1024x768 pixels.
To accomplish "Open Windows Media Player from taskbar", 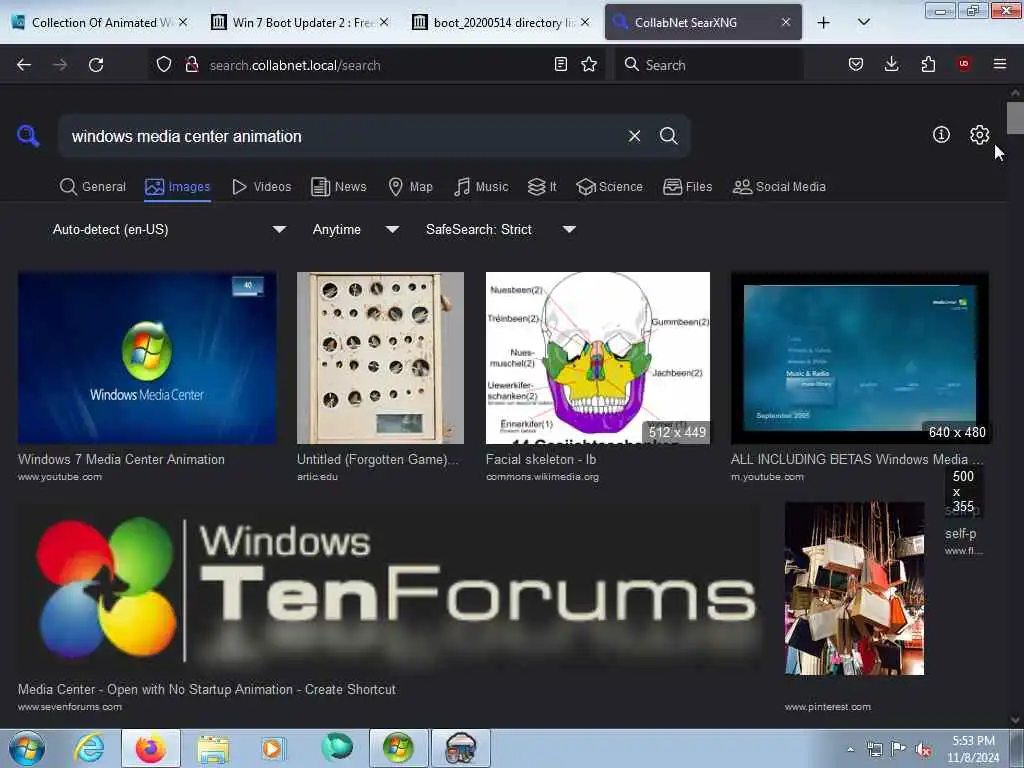I will tap(273, 748).
